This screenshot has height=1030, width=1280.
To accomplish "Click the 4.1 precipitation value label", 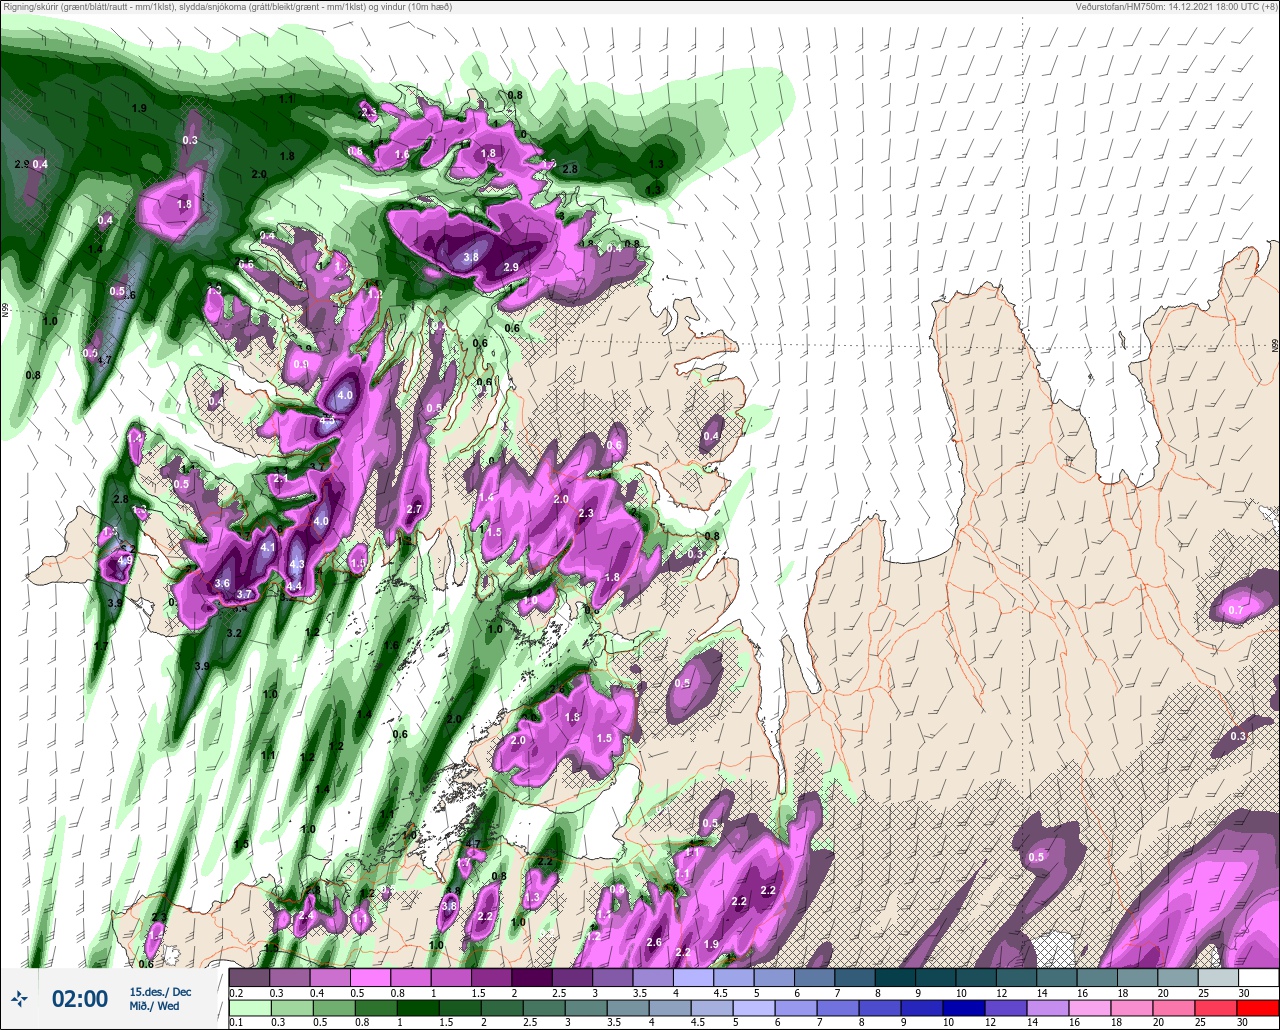I will [x=268, y=548].
